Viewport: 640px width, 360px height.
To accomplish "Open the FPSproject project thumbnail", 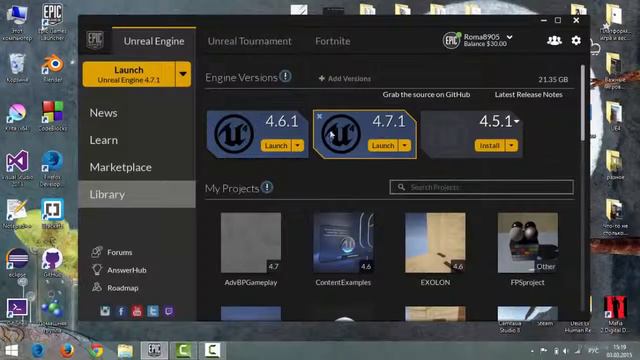I will (x=528, y=242).
